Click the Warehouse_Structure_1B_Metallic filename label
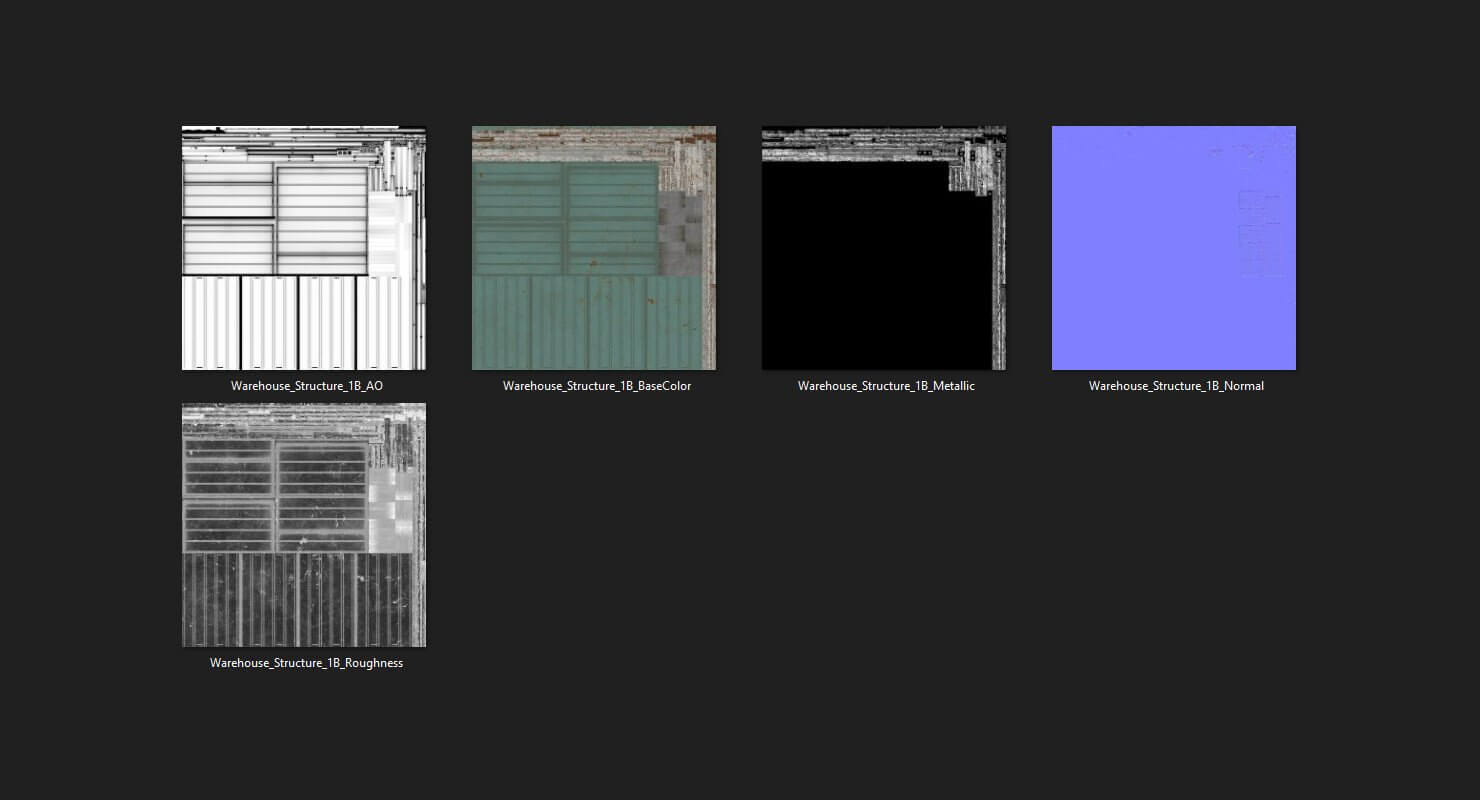Viewport: 1480px width, 800px height. 886,386
